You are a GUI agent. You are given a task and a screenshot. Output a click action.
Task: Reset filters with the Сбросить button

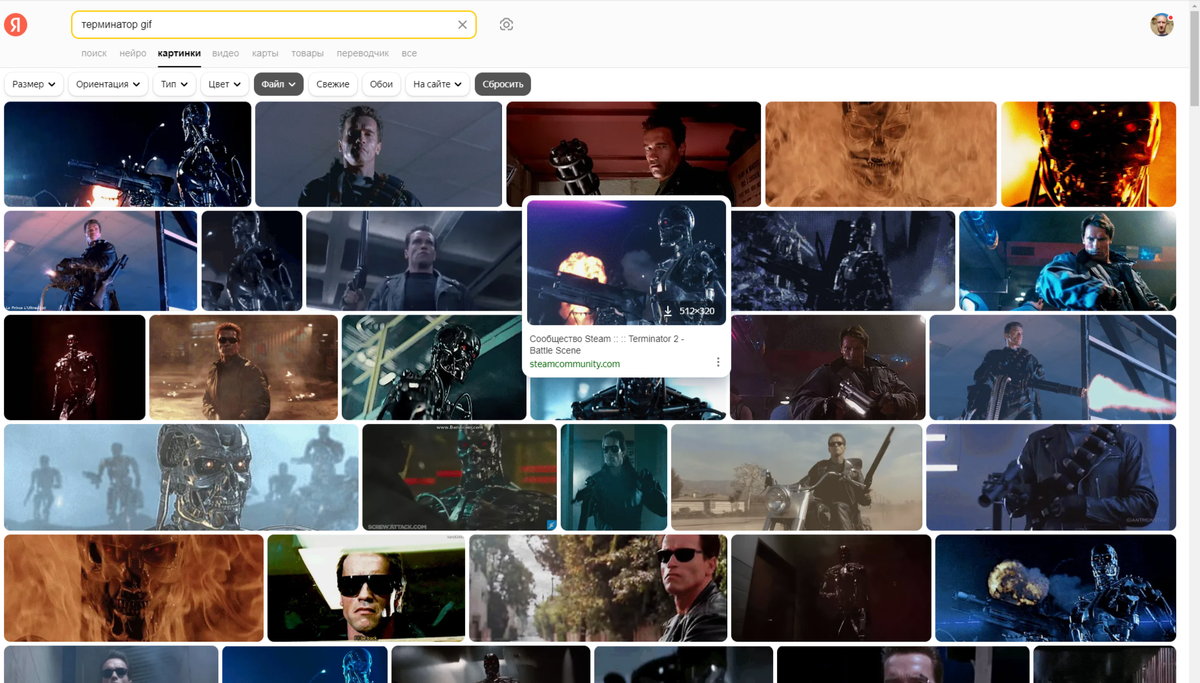pos(503,85)
